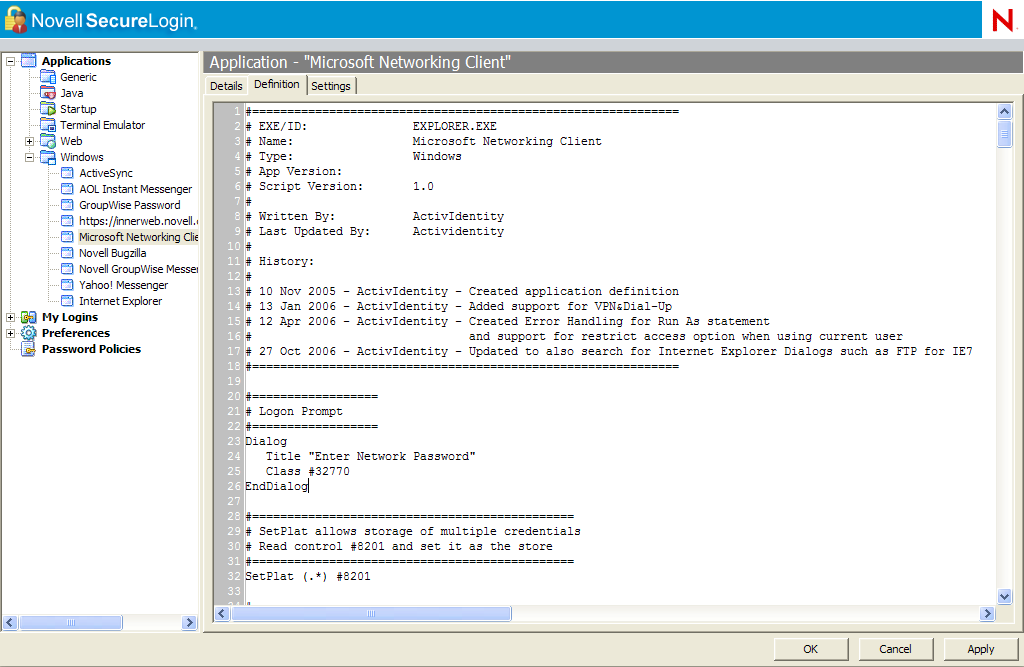Image resolution: width=1024 pixels, height=667 pixels.
Task: Select Novell Bugzilla entry
Action: coord(113,253)
